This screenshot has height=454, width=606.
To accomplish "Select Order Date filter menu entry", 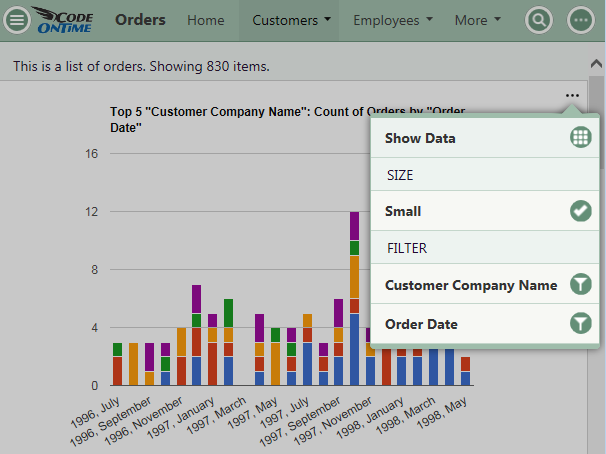I will [422, 324].
